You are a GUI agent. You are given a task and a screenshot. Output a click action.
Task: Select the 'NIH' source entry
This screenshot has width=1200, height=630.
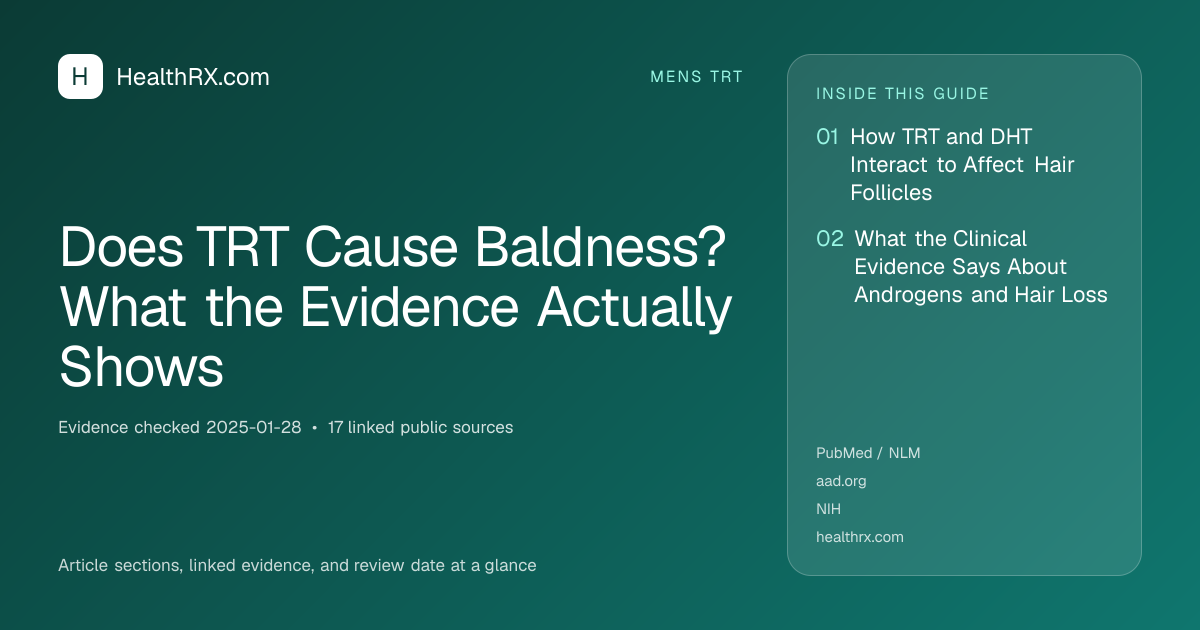pos(828,509)
